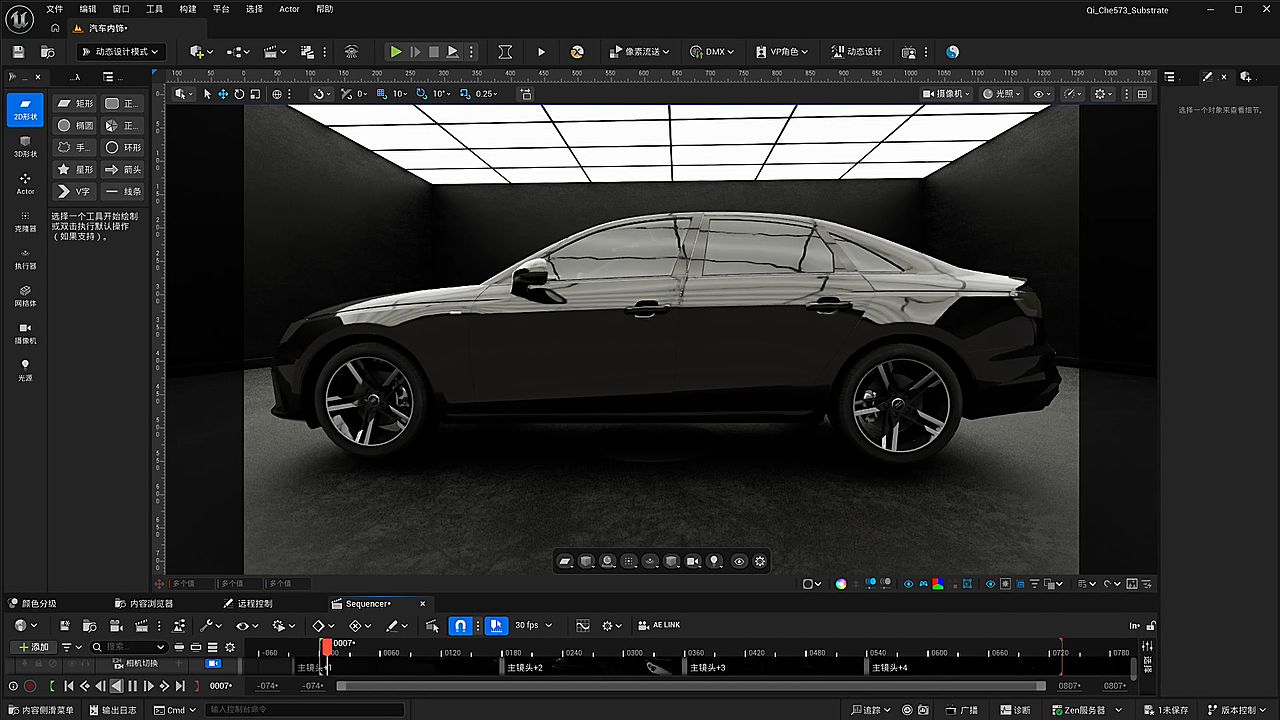This screenshot has height=720, width=1280.
Task: Click the 输出日志 output log button
Action: [x=114, y=710]
